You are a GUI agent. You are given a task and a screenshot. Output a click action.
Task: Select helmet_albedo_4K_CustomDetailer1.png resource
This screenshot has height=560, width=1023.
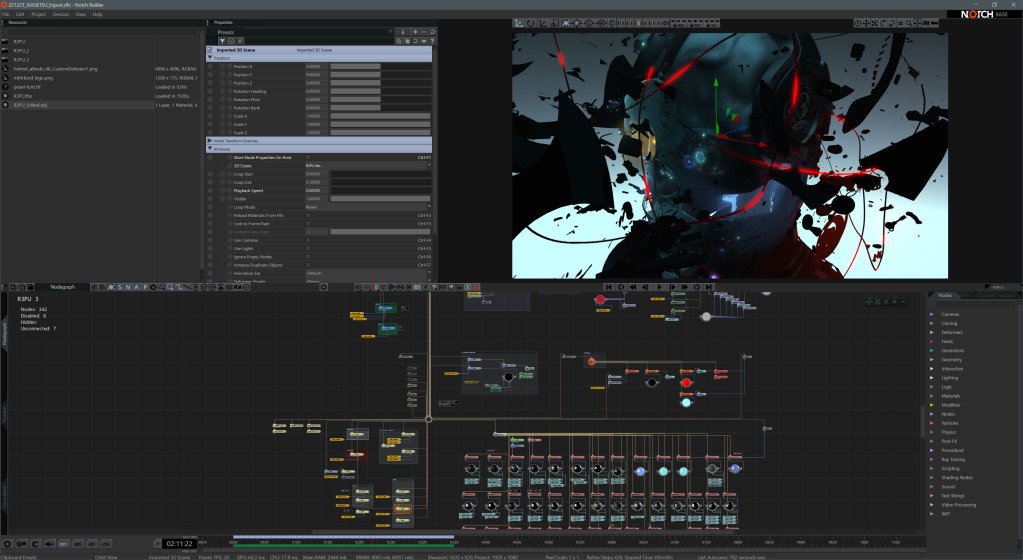tap(56, 68)
